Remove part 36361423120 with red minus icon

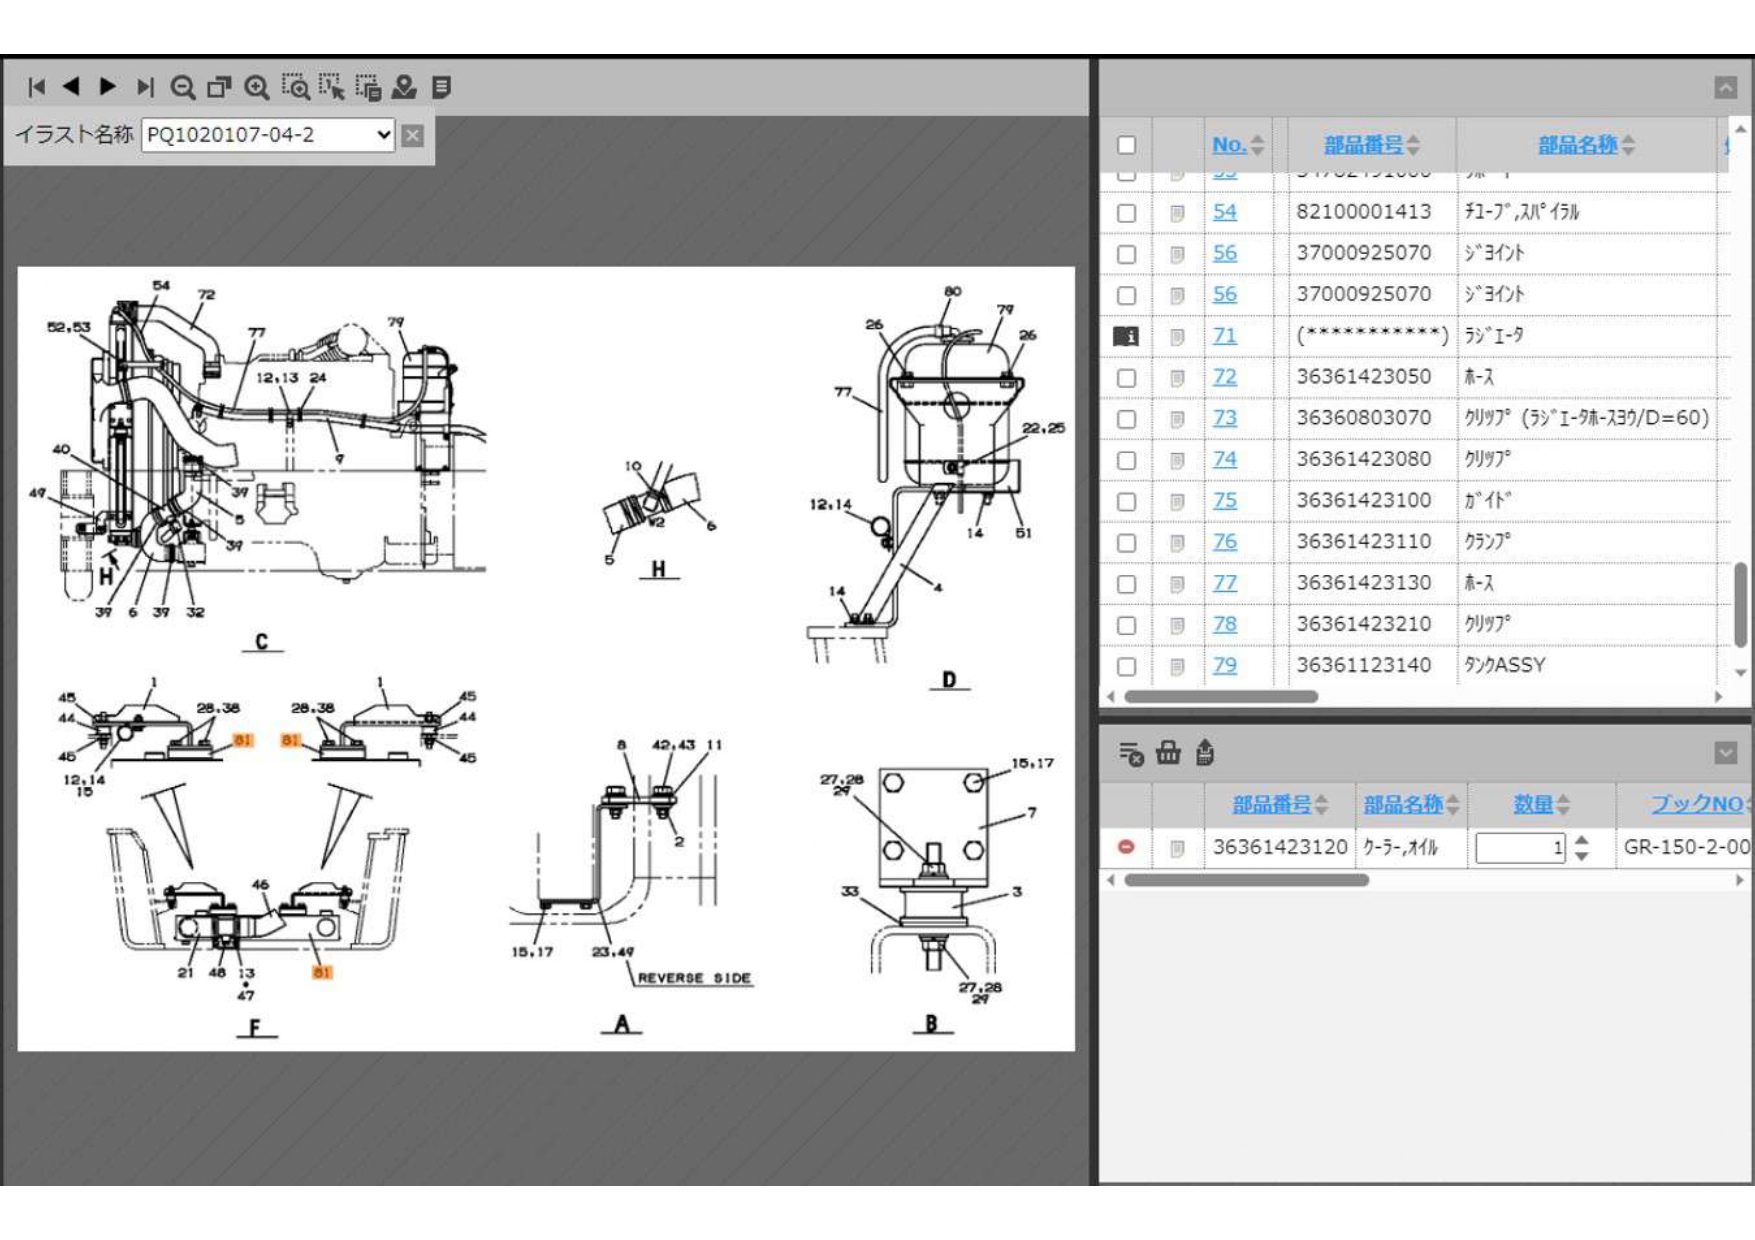(x=1126, y=847)
